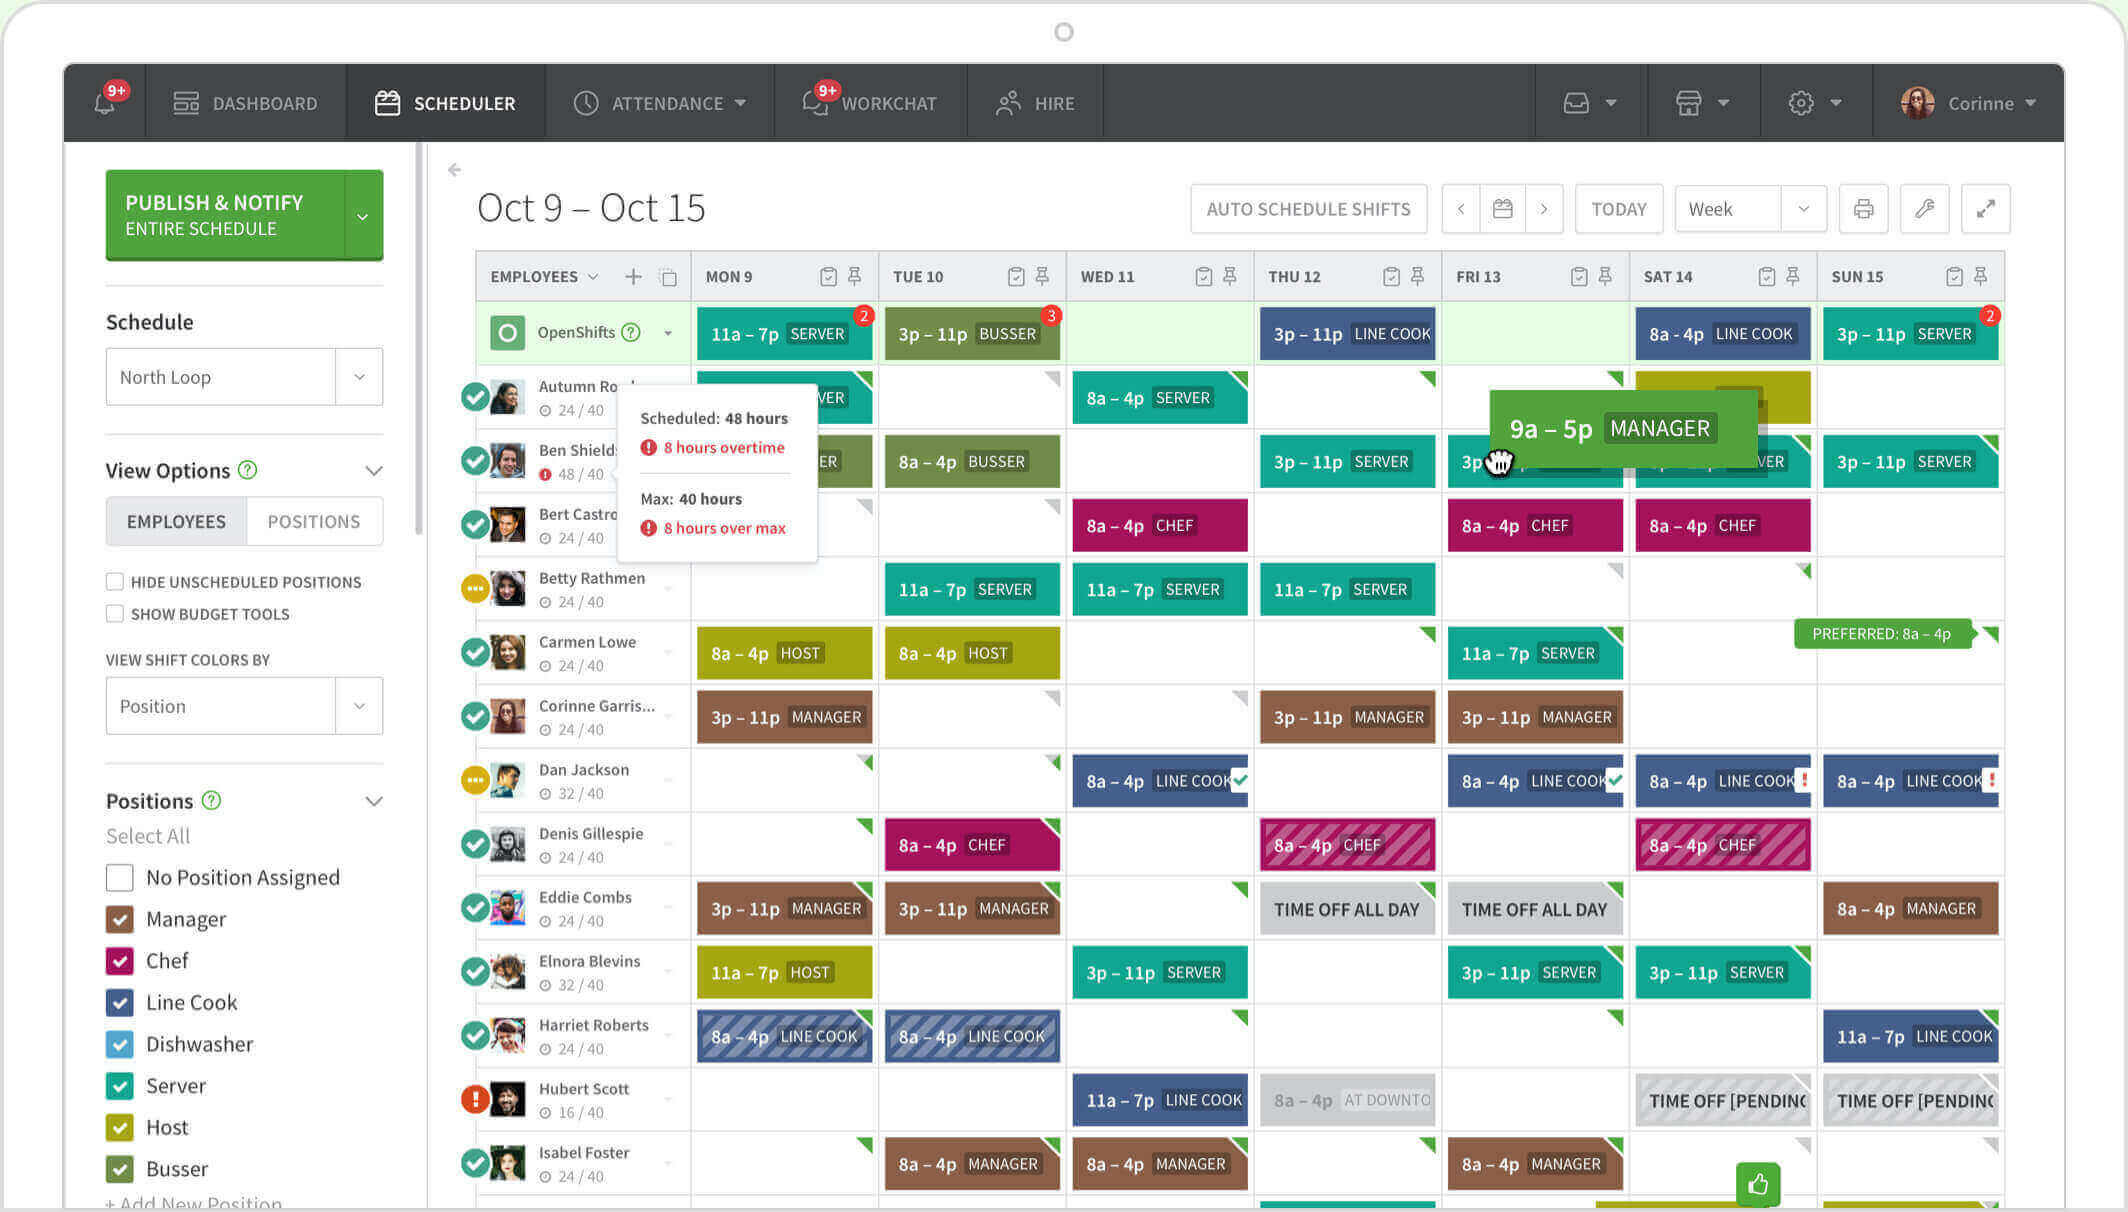2128x1212 pixels.
Task: Click the add employee plus icon
Action: (634, 276)
